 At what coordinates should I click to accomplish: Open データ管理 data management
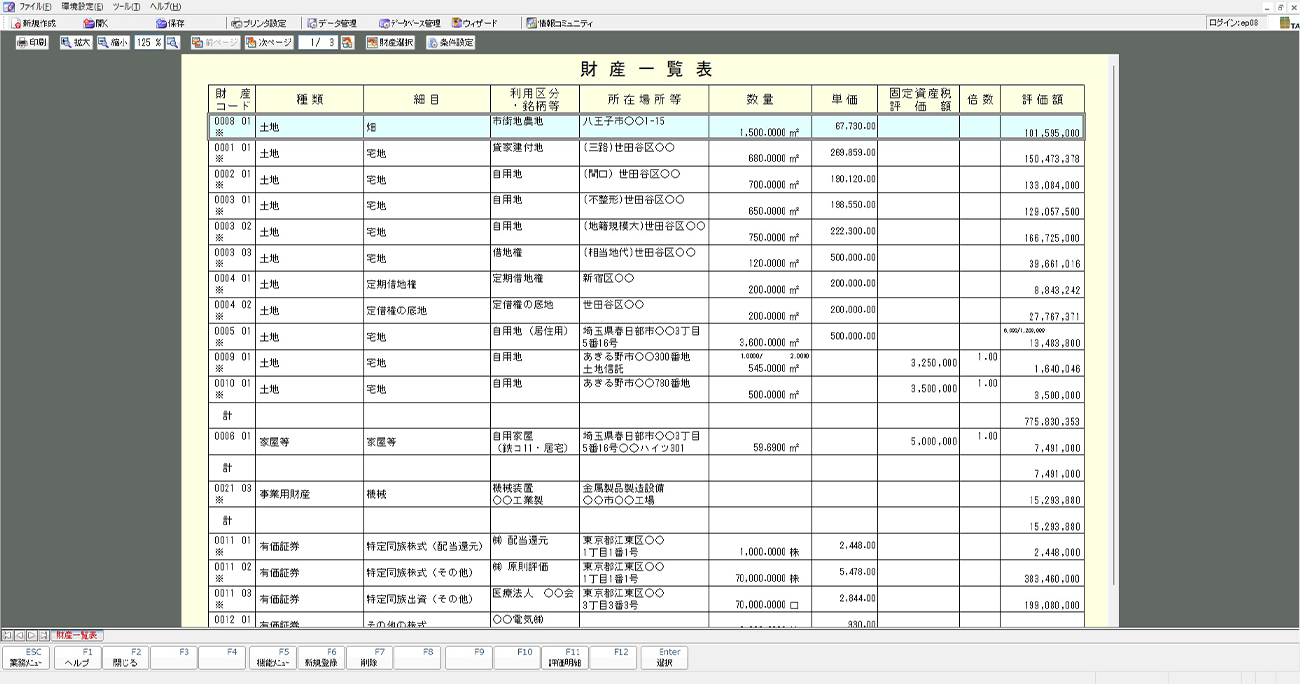(x=331, y=23)
